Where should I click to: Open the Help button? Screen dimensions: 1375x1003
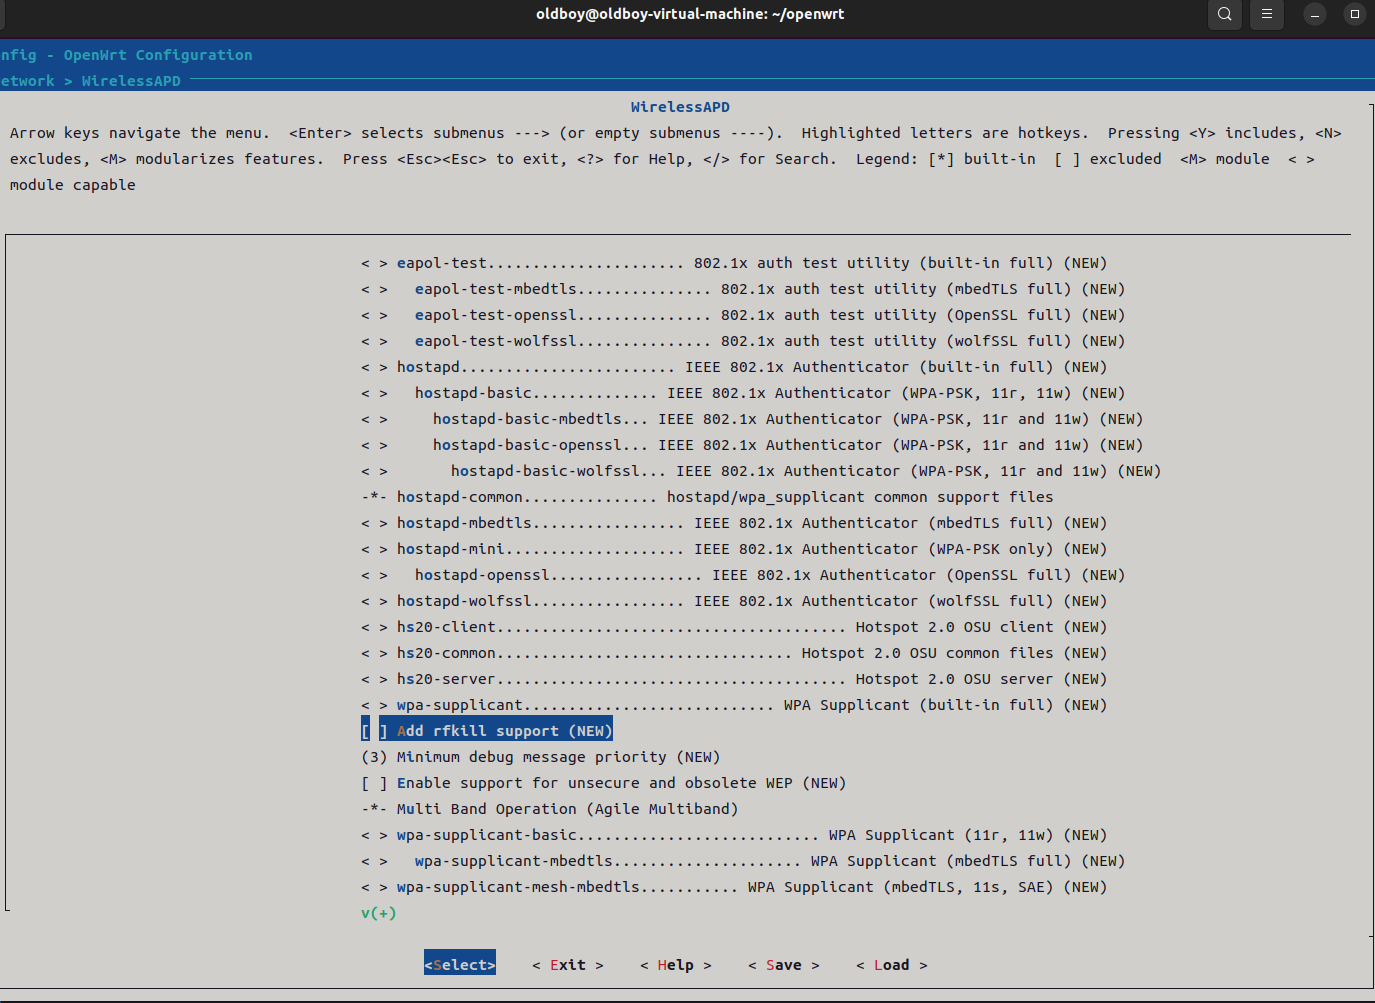676,965
